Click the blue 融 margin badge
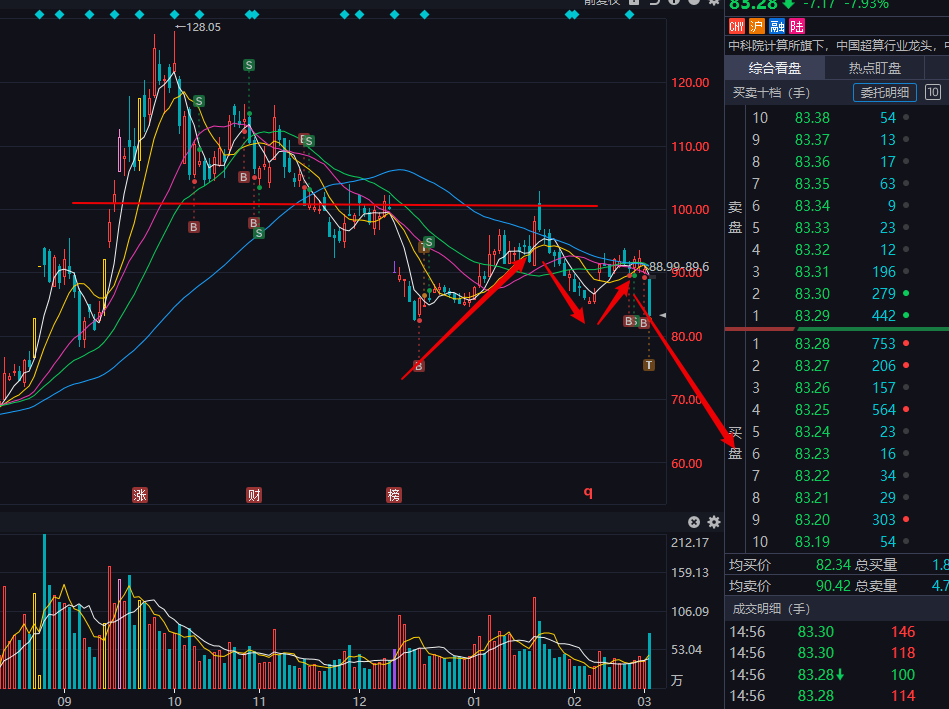 click(x=777, y=26)
